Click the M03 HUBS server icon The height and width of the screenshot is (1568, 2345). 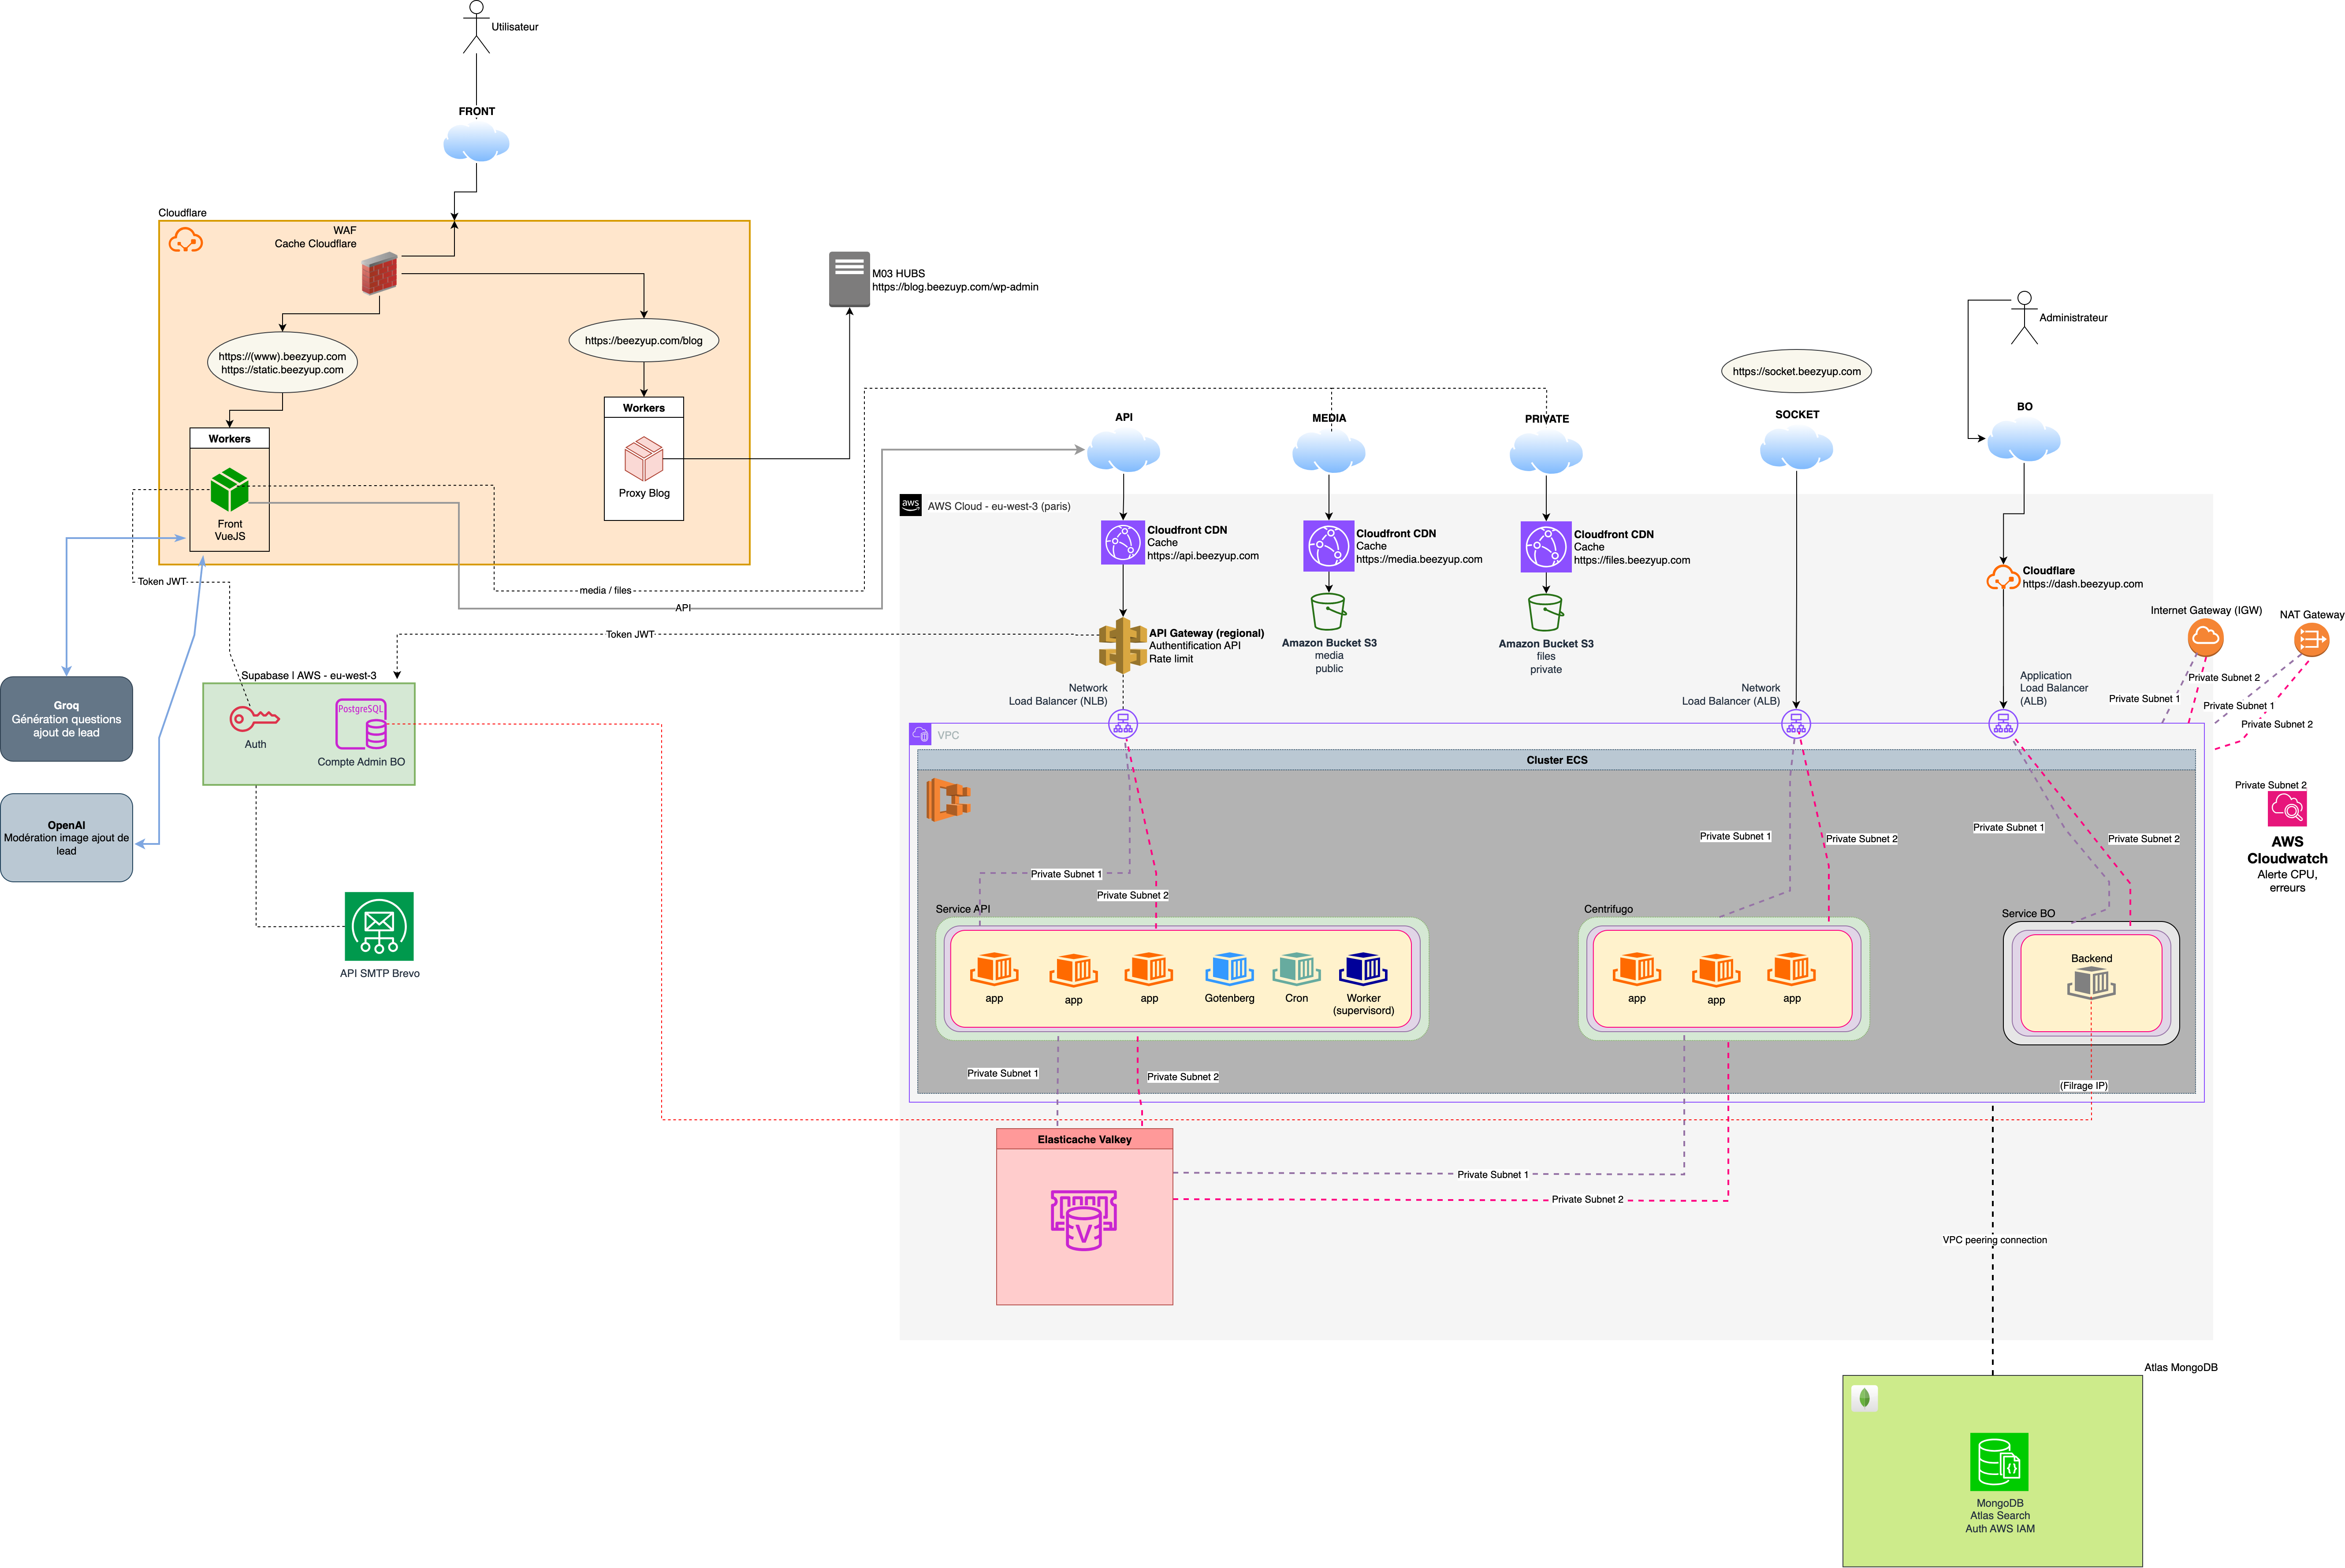pyautogui.click(x=849, y=279)
